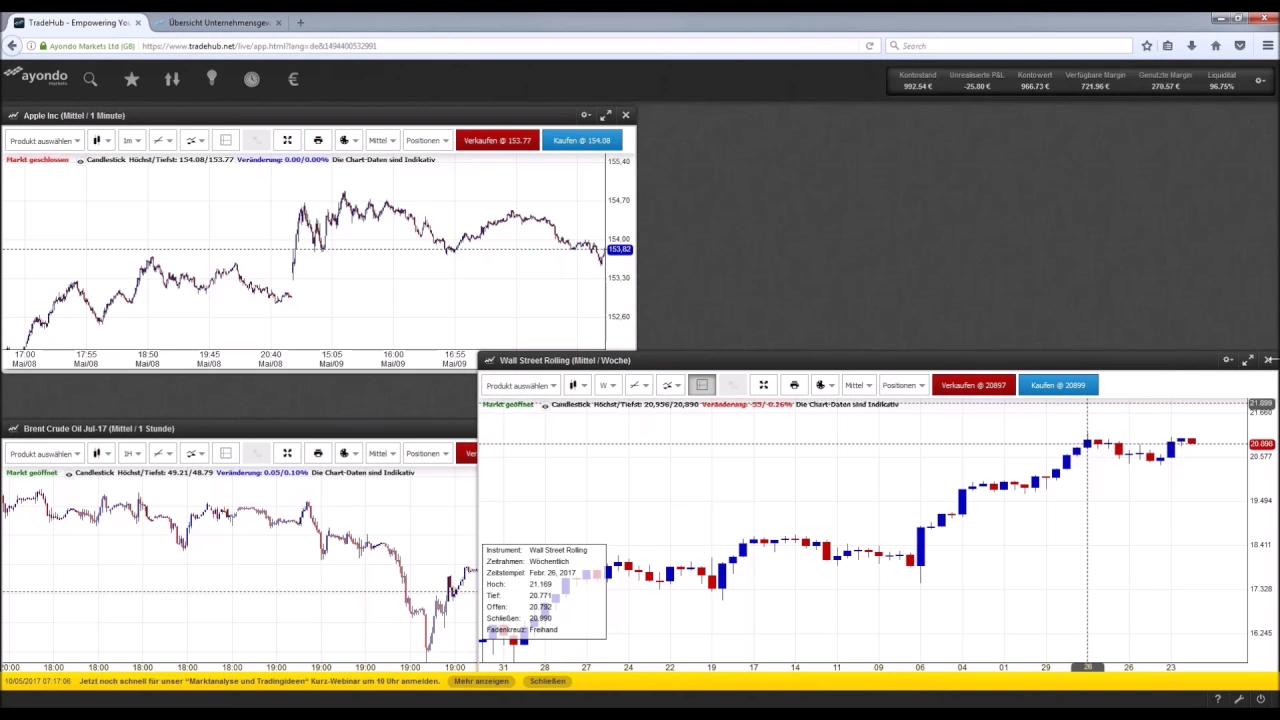Open drawing tools dropdown in Apple chart
Image resolution: width=1280 pixels, height=720 pixels.
[162, 140]
